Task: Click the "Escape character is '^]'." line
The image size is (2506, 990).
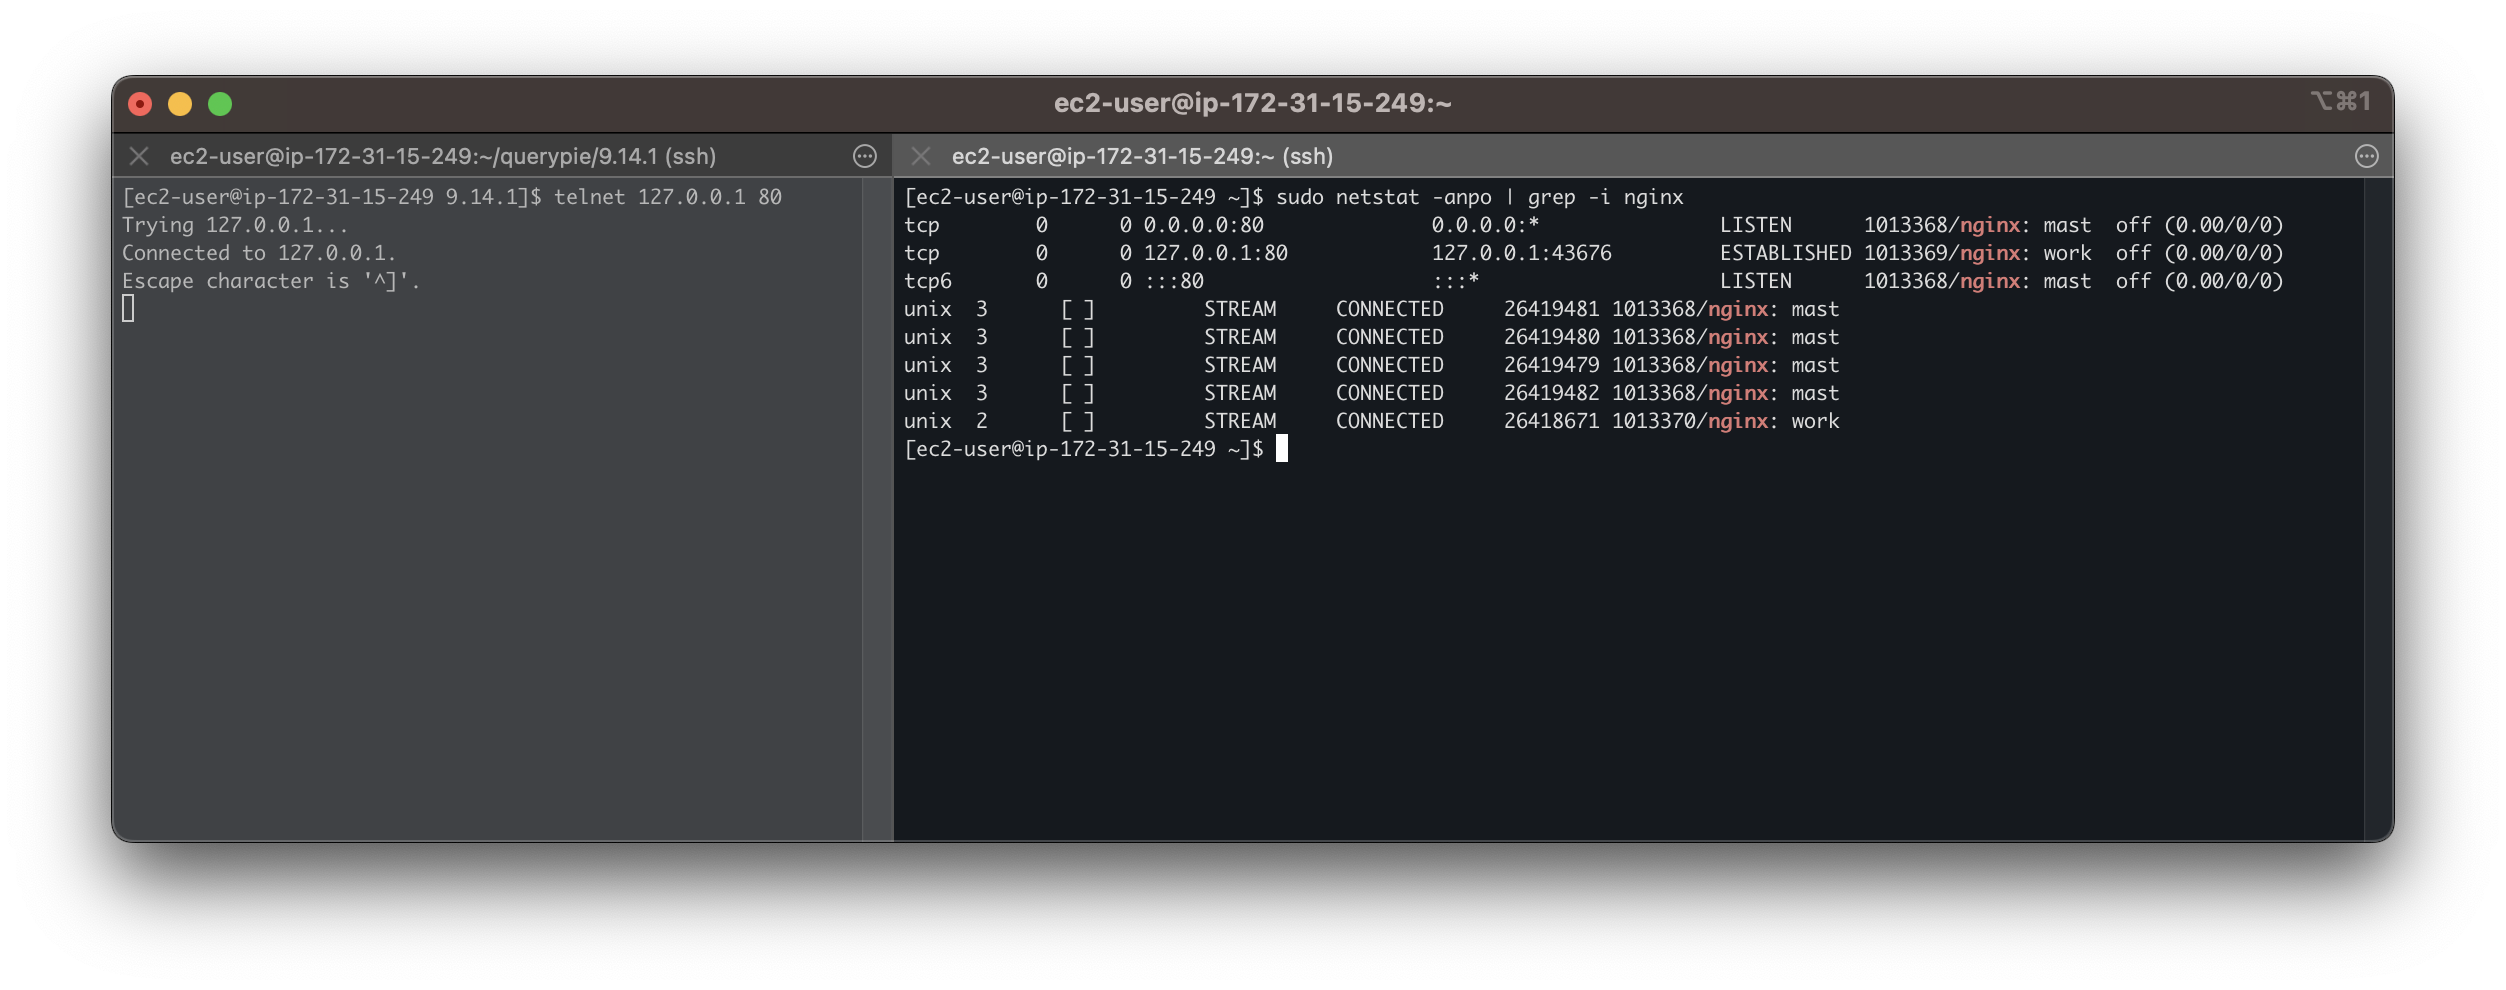Action: [x=271, y=281]
